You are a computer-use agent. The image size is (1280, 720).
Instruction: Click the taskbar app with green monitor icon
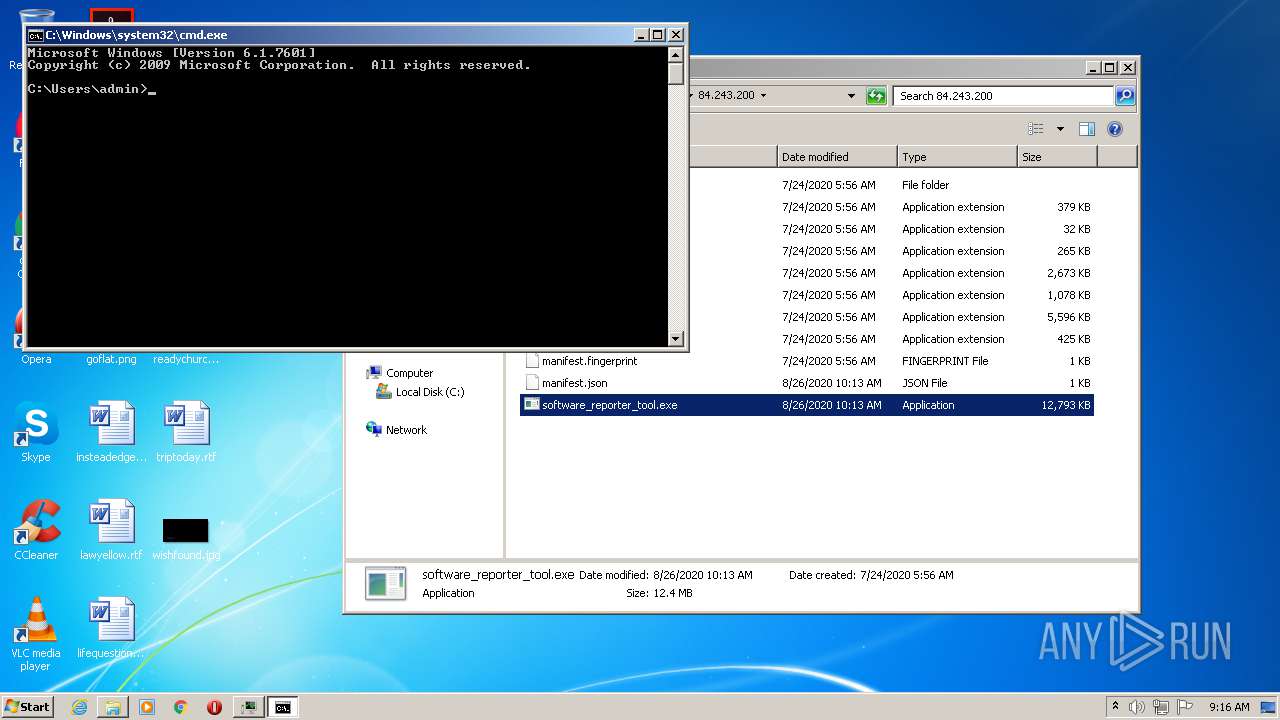tap(248, 707)
